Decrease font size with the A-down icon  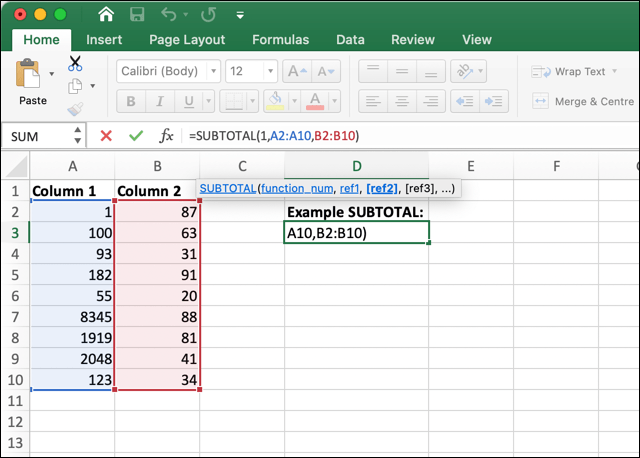(326, 71)
